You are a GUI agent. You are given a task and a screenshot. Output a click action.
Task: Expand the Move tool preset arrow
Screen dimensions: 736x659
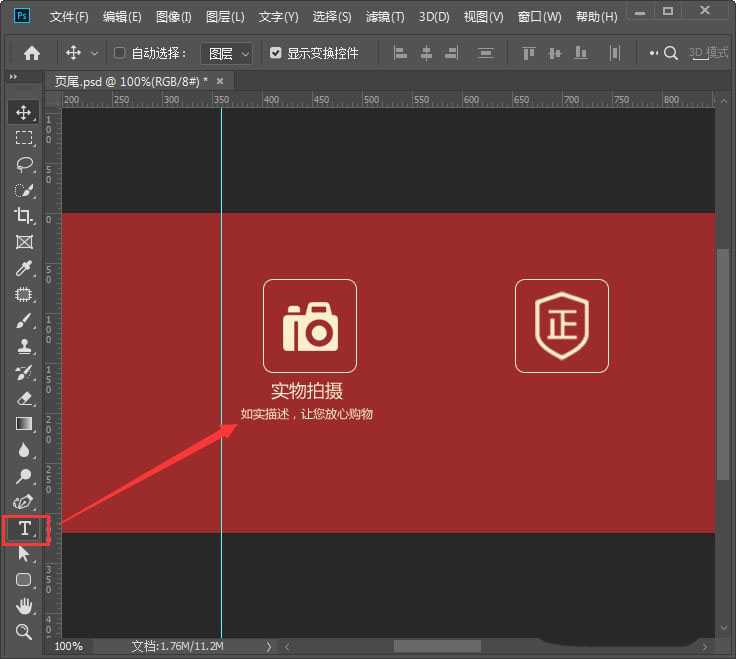(x=95, y=53)
